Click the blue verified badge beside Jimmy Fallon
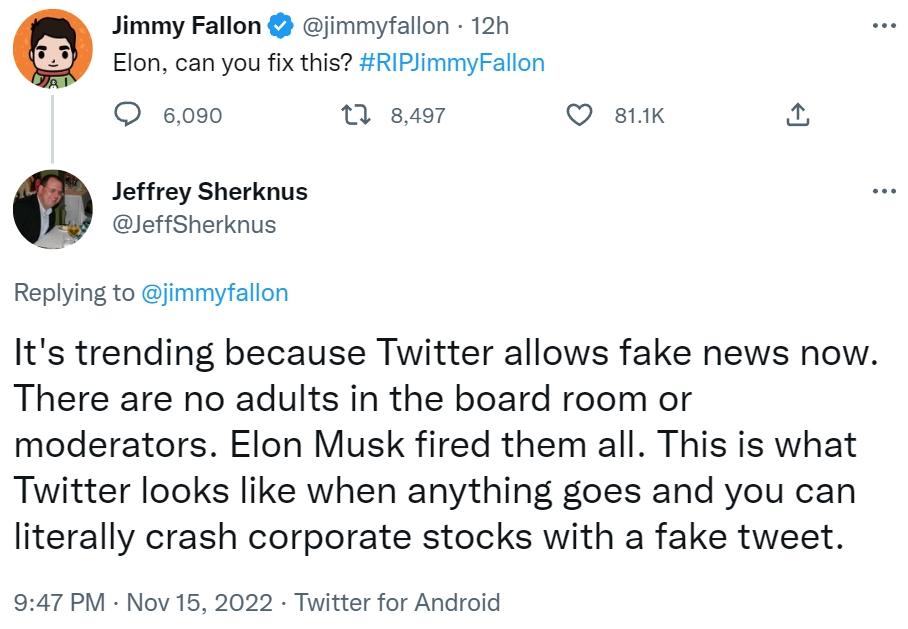Viewport: 908px width, 629px height. click(x=280, y=27)
